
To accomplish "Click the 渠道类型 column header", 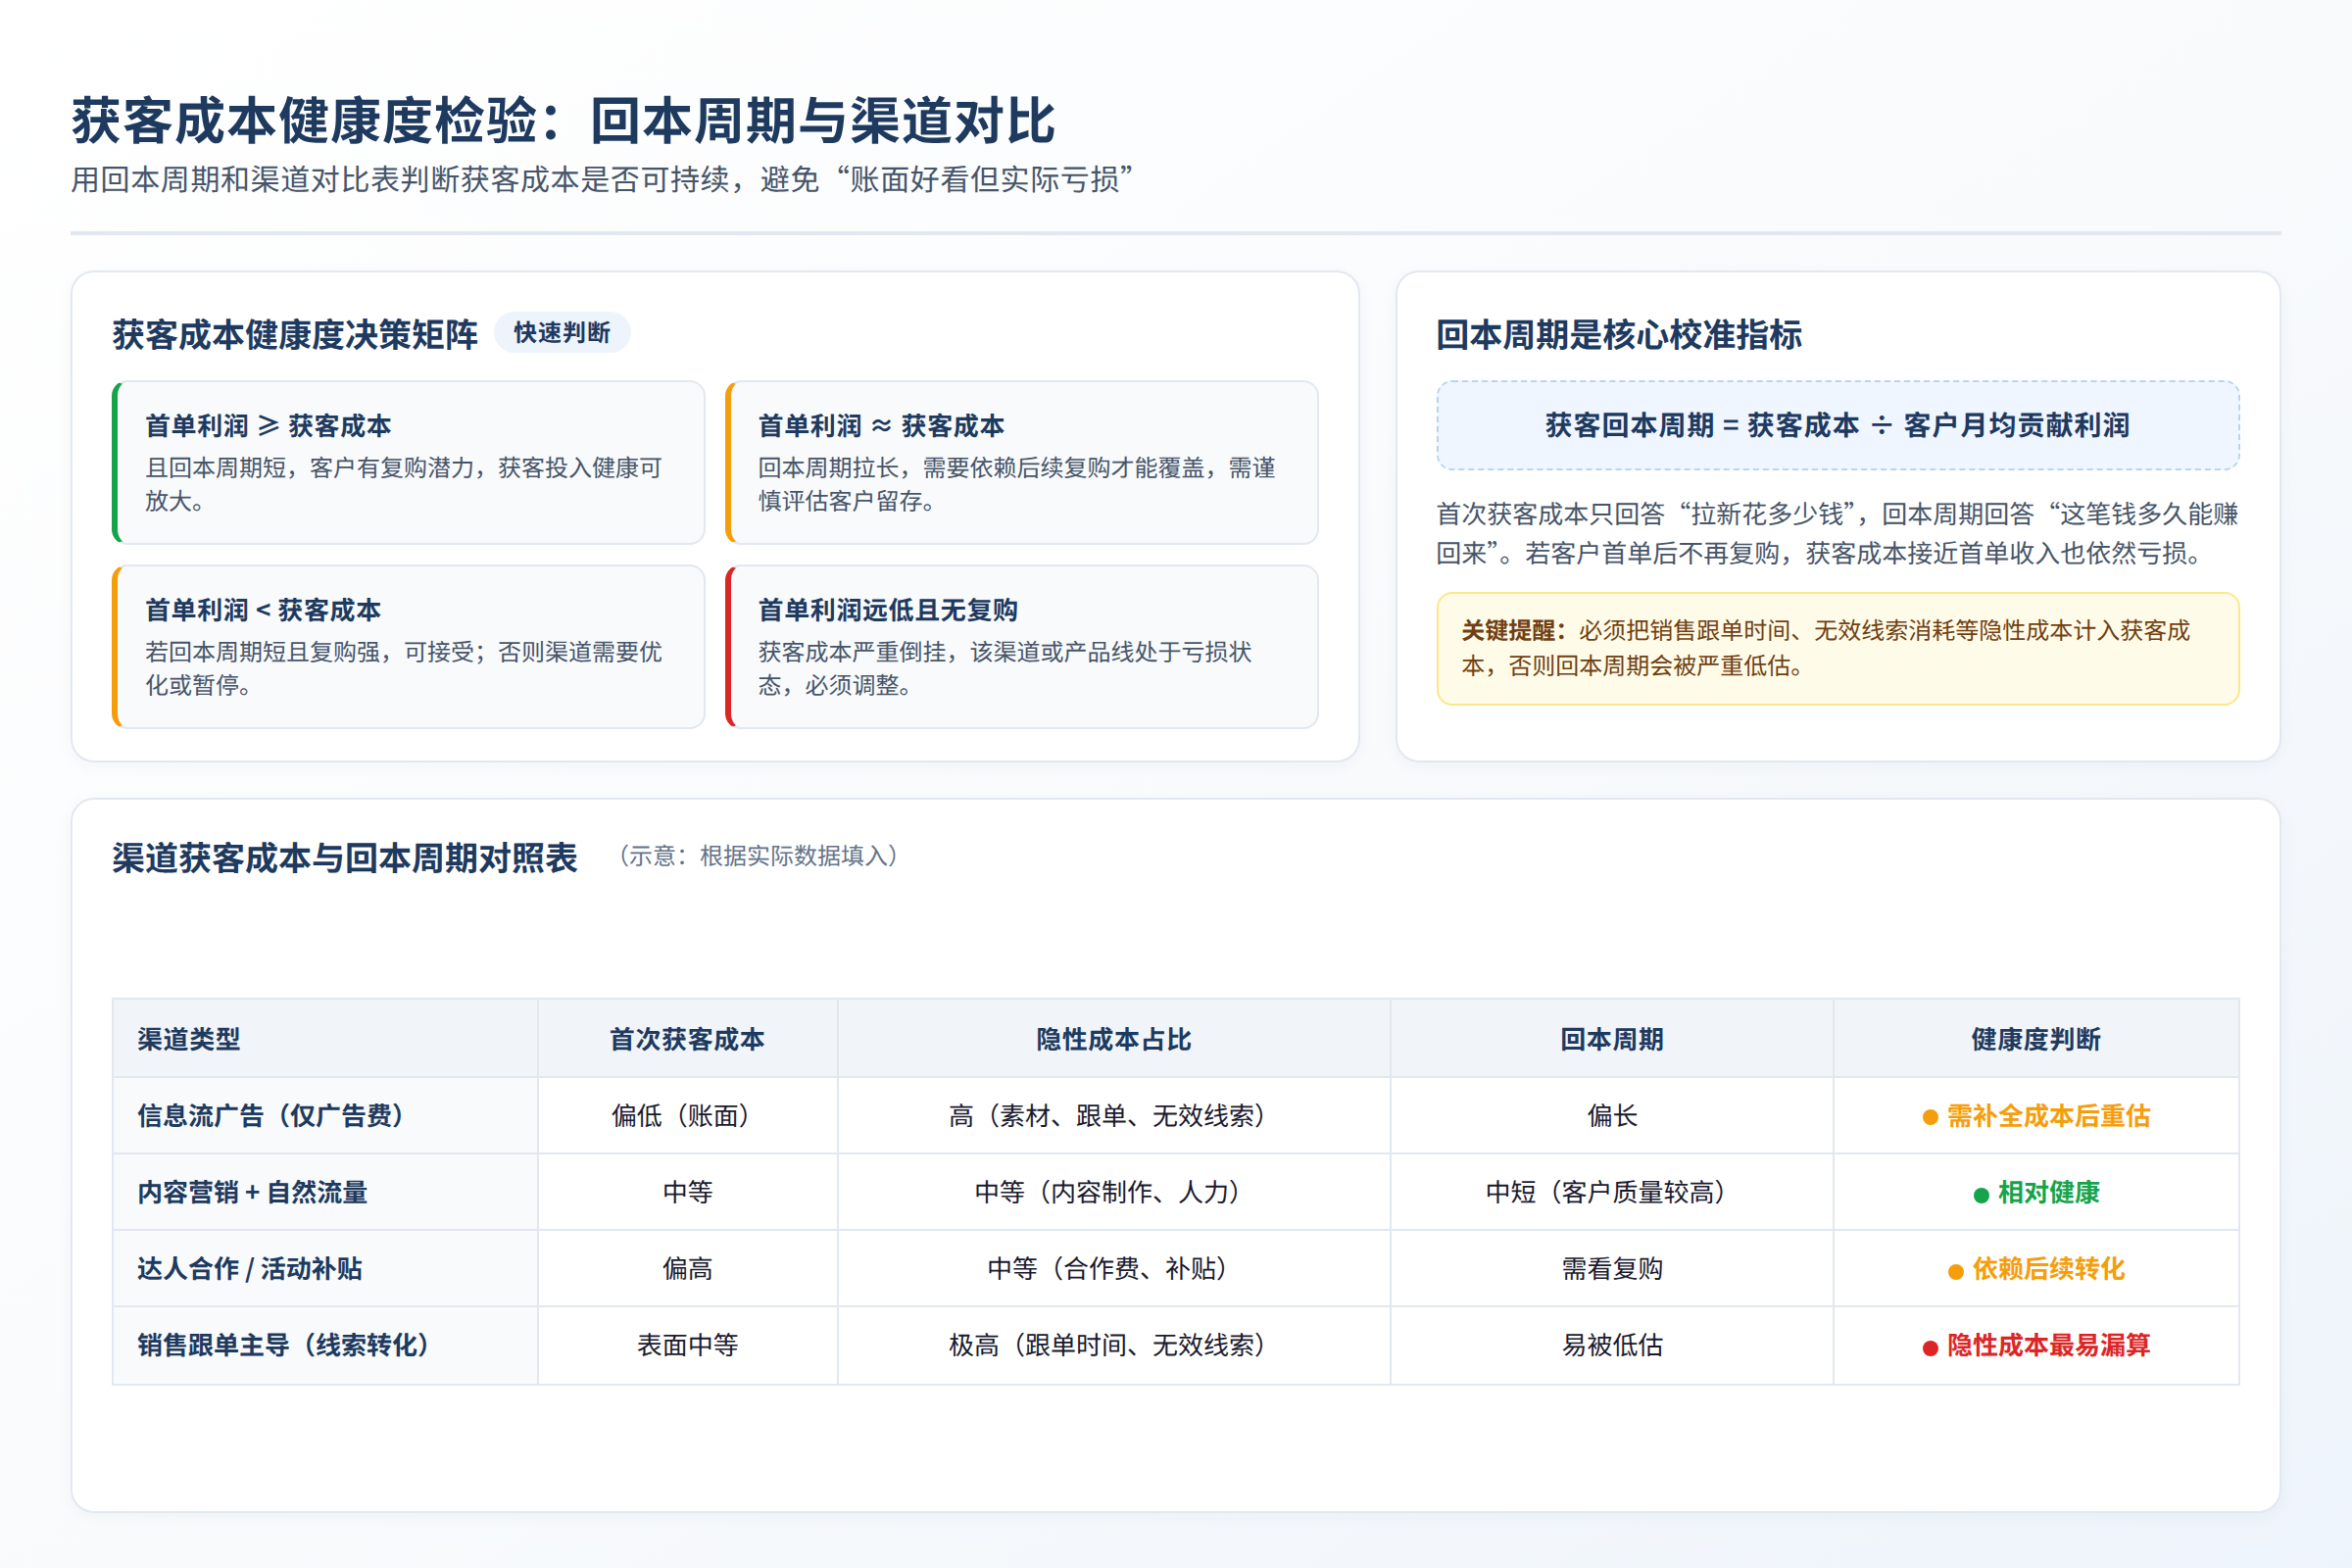I will pos(325,1039).
